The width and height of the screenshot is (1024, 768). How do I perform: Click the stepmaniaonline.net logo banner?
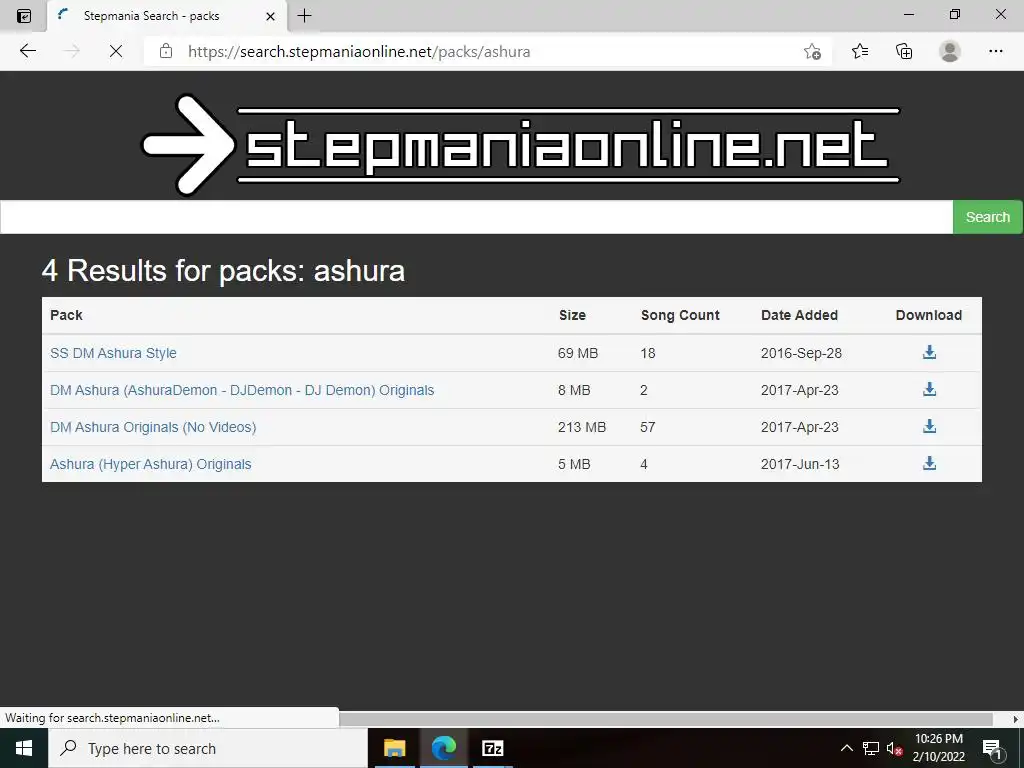point(520,144)
